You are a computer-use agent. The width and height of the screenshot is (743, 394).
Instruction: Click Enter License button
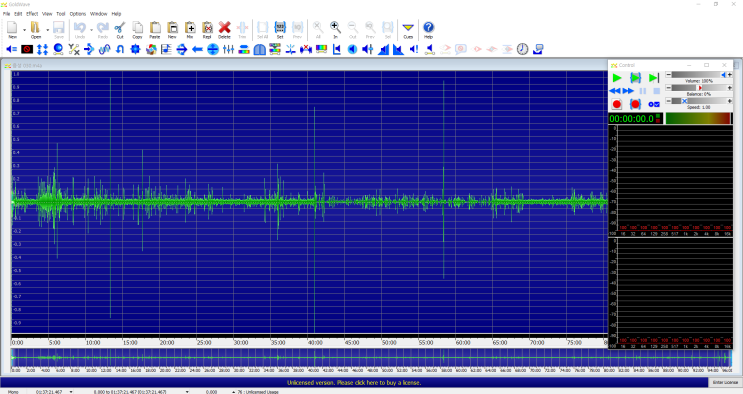coord(725,382)
